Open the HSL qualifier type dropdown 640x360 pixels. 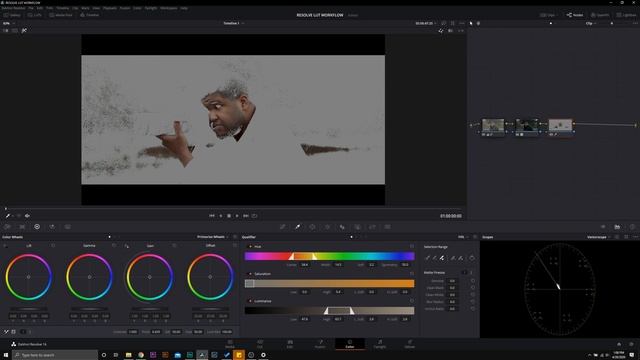pyautogui.click(x=463, y=237)
